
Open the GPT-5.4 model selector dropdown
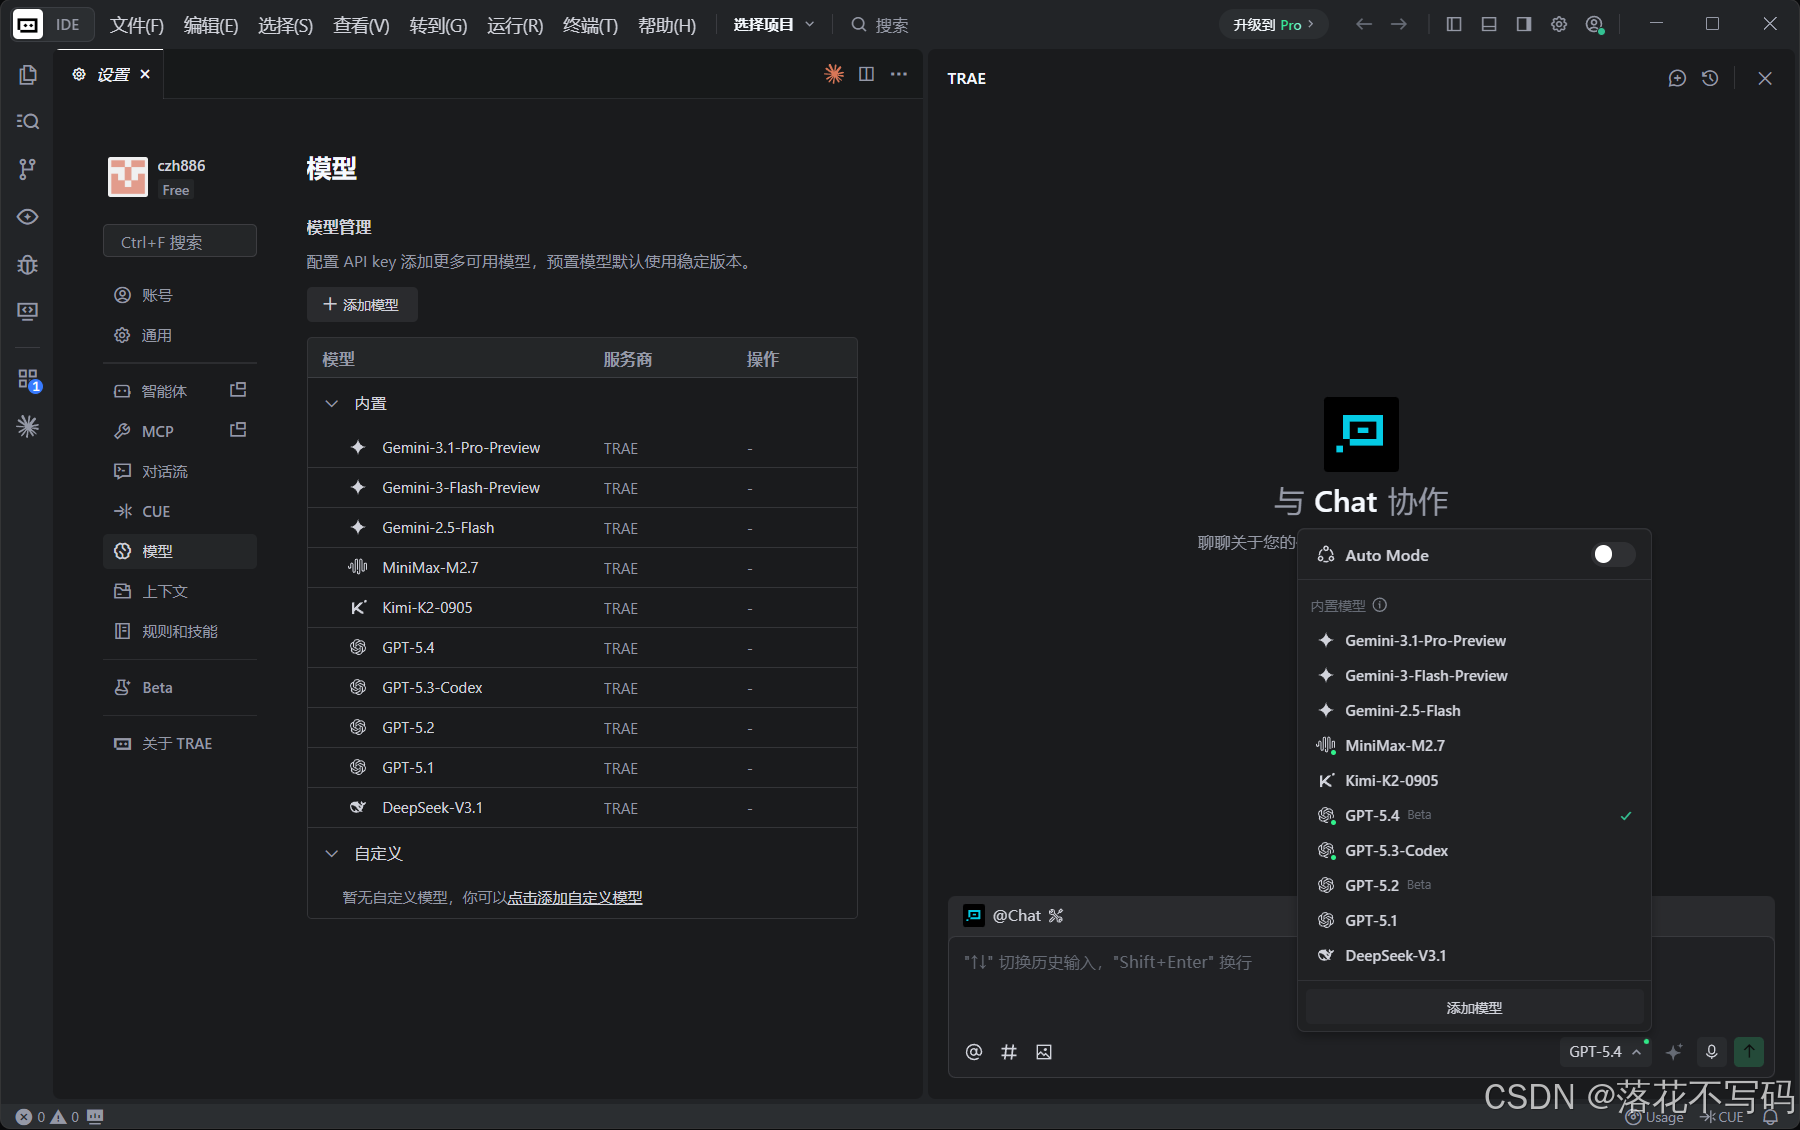[x=1605, y=1052]
